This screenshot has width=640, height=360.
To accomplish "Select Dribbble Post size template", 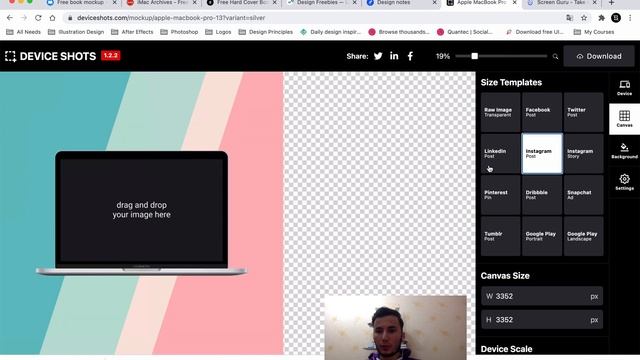I will [x=542, y=195].
